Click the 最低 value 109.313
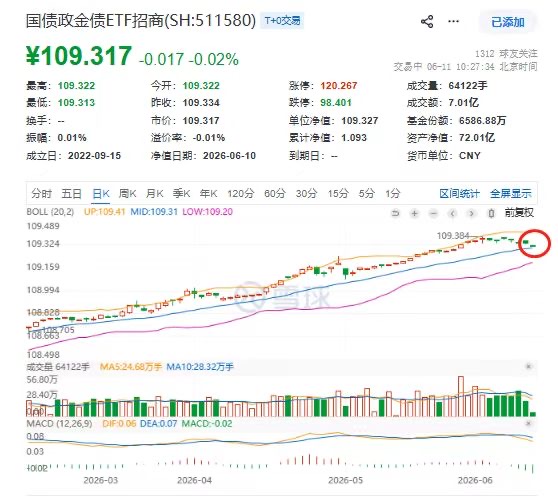The height and width of the screenshot is (496, 558). pos(77,102)
